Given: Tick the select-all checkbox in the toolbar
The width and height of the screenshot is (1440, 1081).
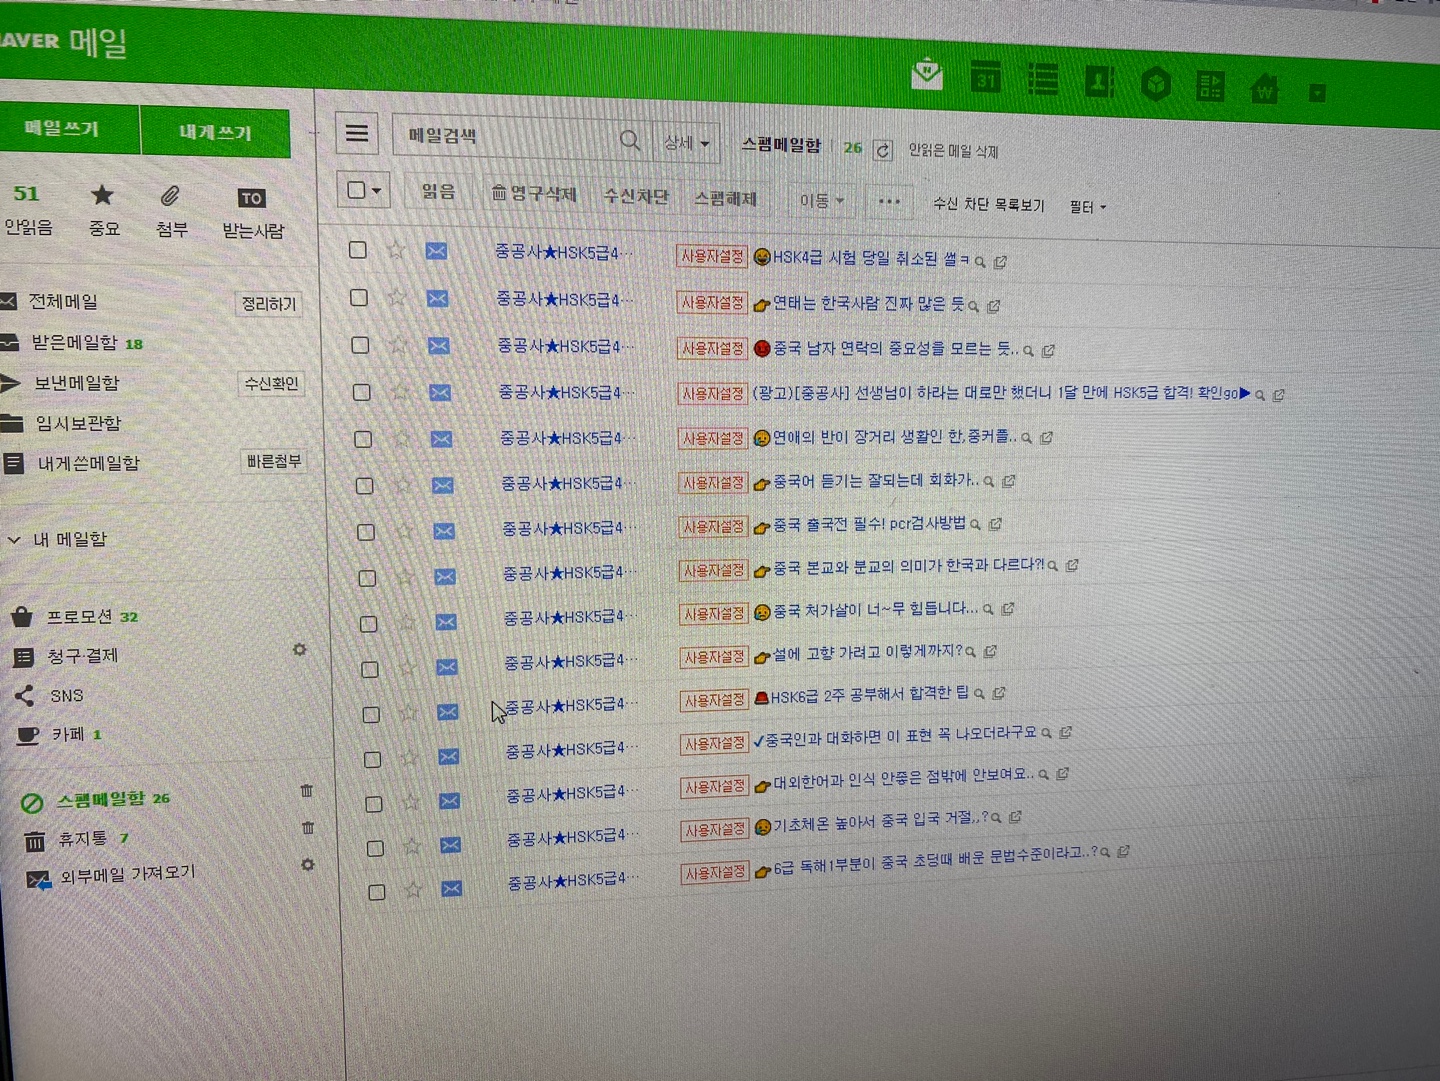Looking at the screenshot, I should point(356,189).
